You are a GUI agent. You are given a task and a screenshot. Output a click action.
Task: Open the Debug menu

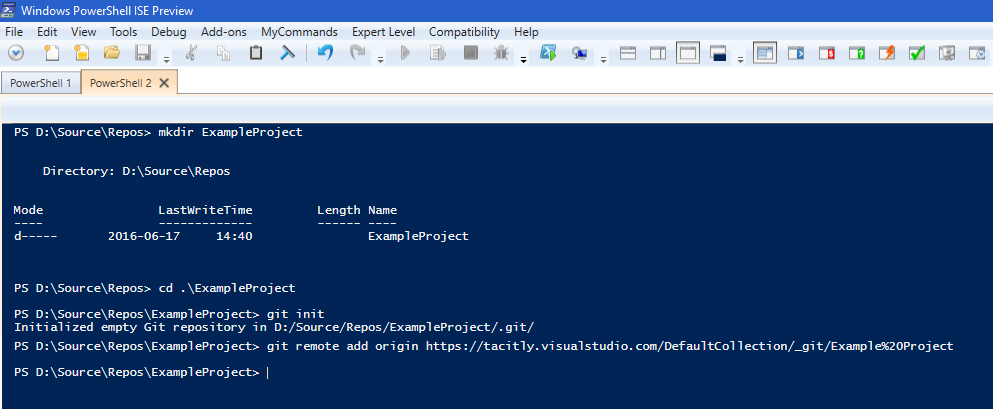(x=168, y=32)
